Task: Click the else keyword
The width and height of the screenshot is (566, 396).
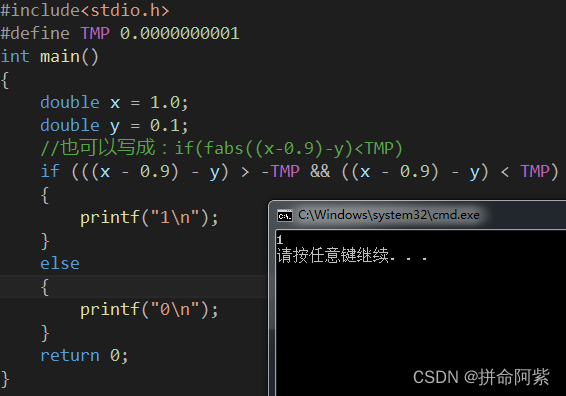Action: [x=60, y=264]
